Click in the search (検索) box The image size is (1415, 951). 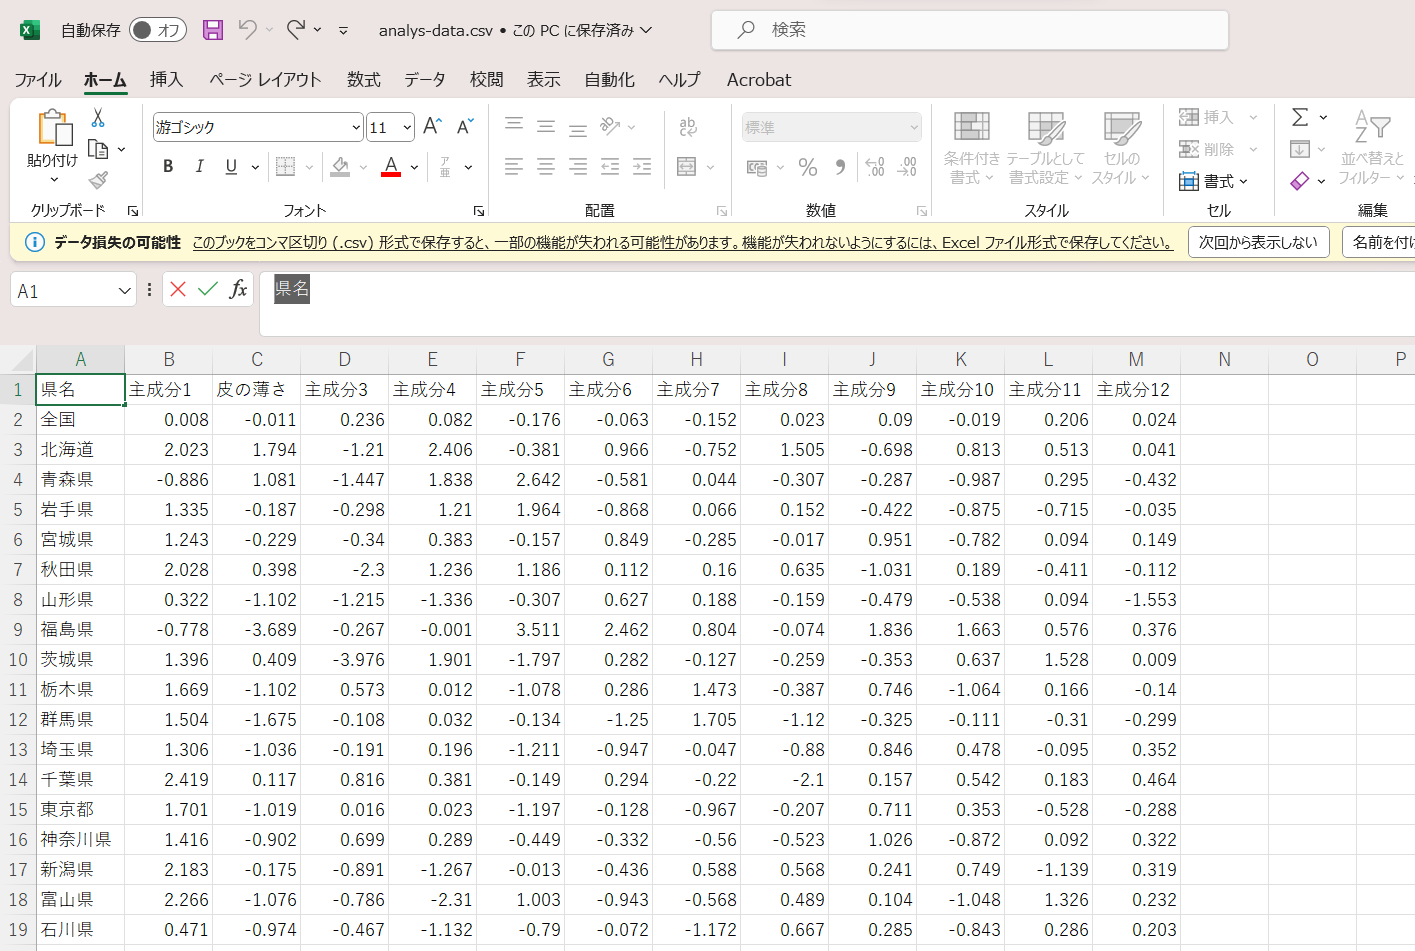pyautogui.click(x=970, y=30)
